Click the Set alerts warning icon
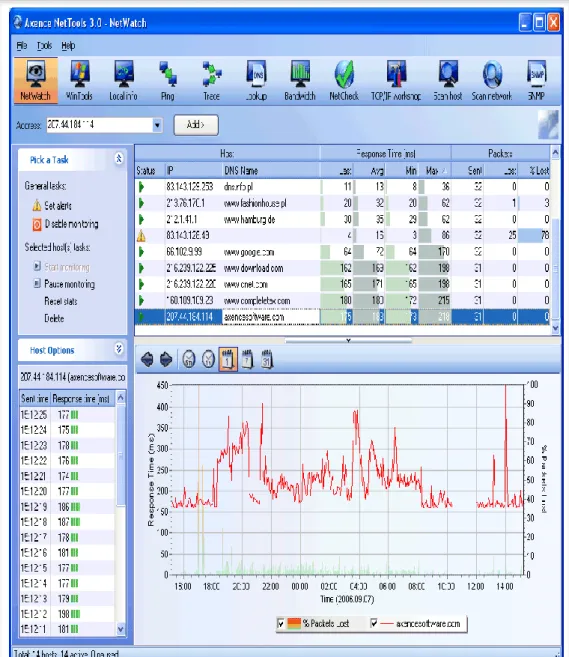This screenshot has height=657, width=569. pyautogui.click(x=37, y=205)
